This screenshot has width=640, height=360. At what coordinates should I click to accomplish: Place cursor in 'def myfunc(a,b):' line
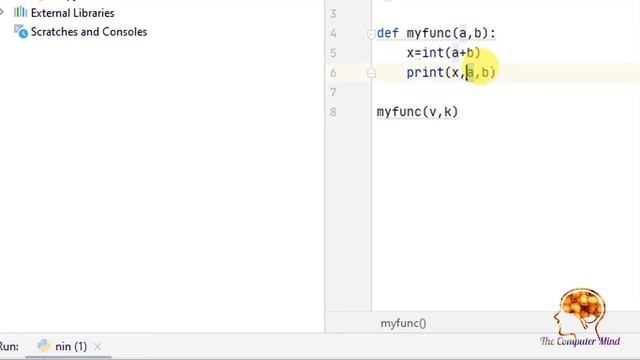(436, 33)
